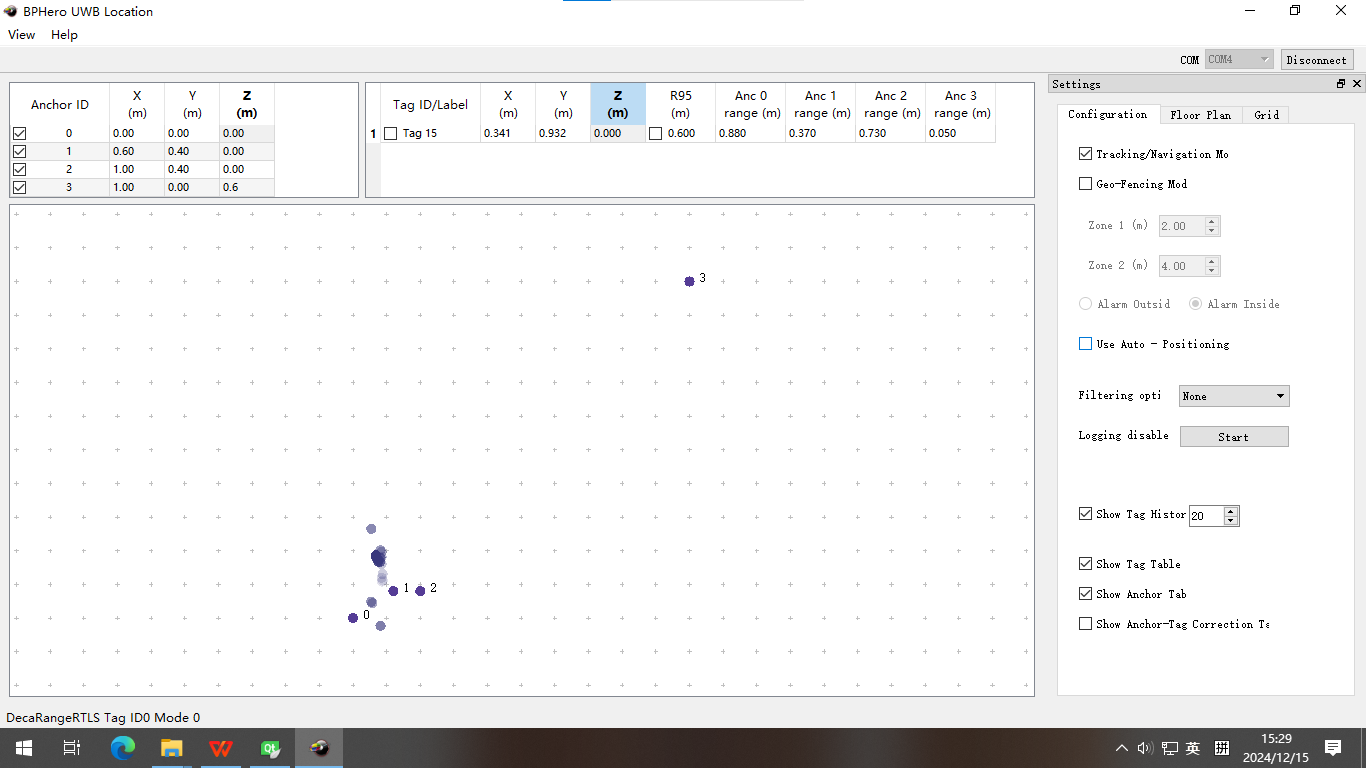Open Qt Creator from the taskbar

270,748
